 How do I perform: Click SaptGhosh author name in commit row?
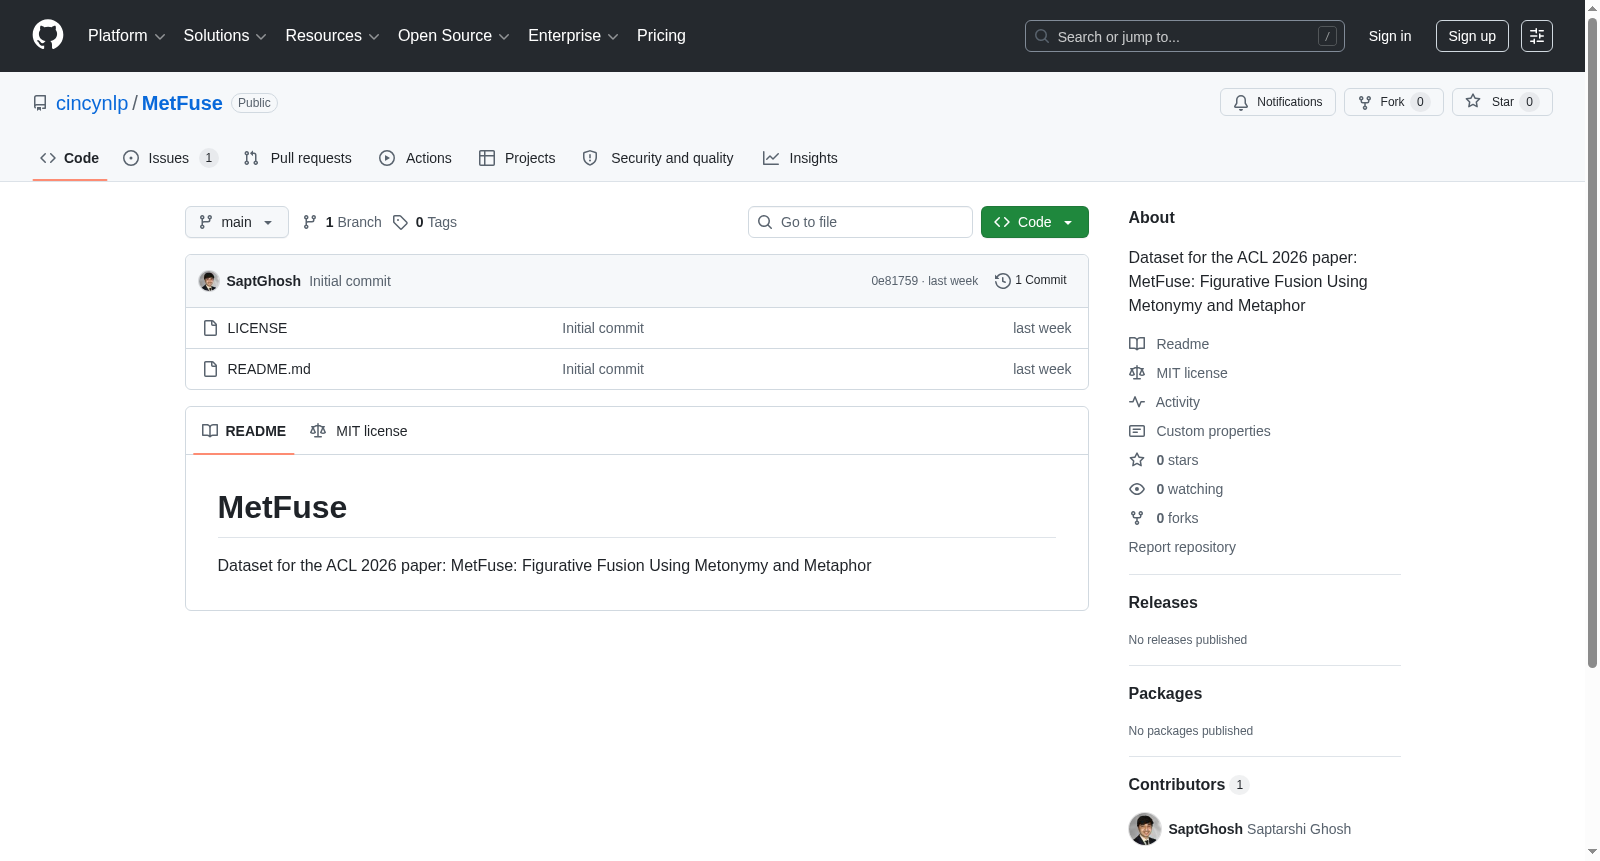tap(264, 281)
